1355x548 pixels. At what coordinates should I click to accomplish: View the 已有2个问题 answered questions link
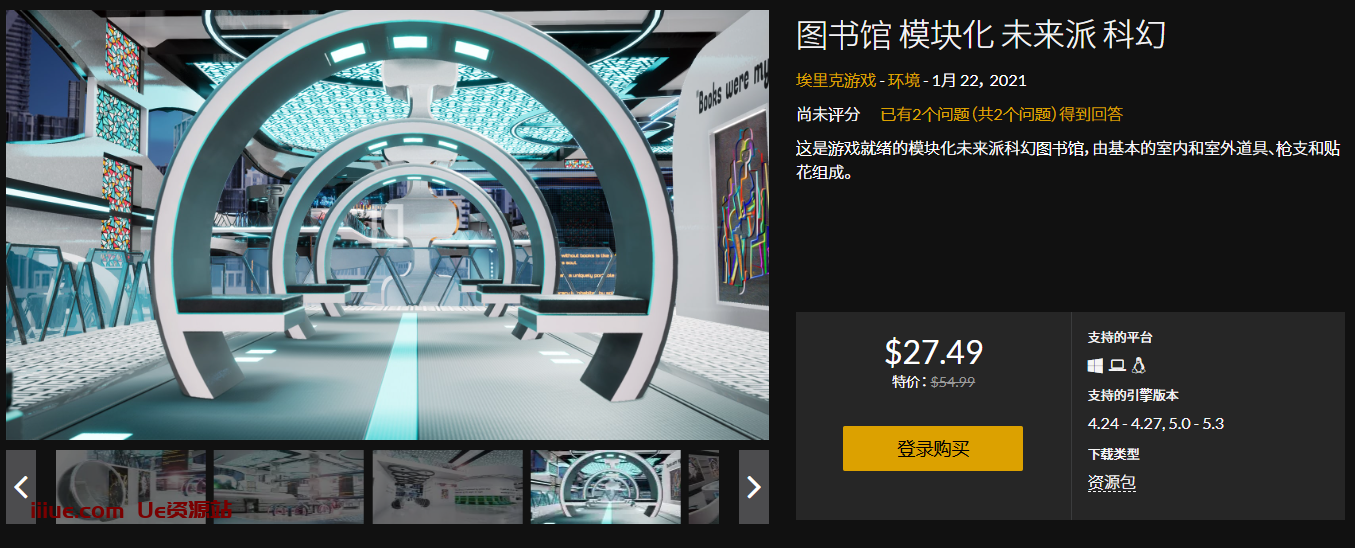tap(1001, 114)
